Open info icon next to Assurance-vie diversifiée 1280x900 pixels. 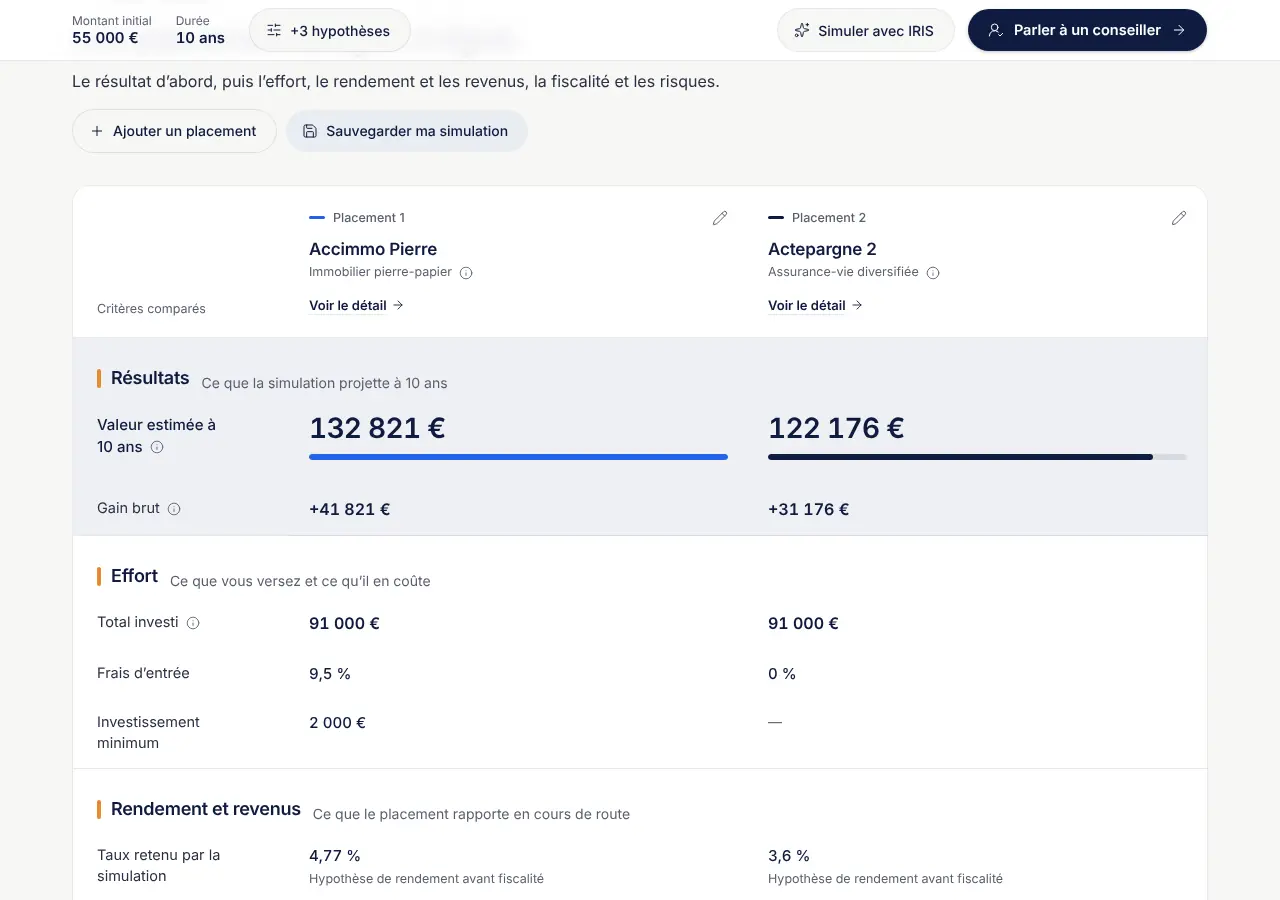pos(933,273)
